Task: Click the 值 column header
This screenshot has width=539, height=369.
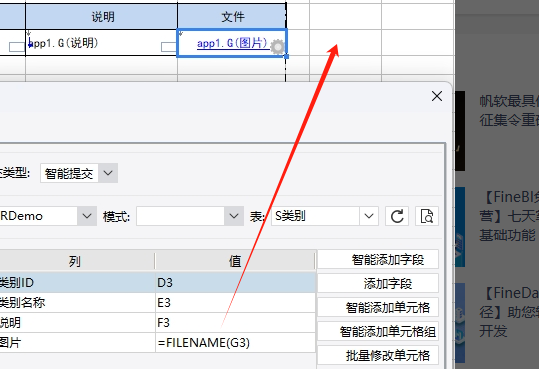Action: [235, 261]
